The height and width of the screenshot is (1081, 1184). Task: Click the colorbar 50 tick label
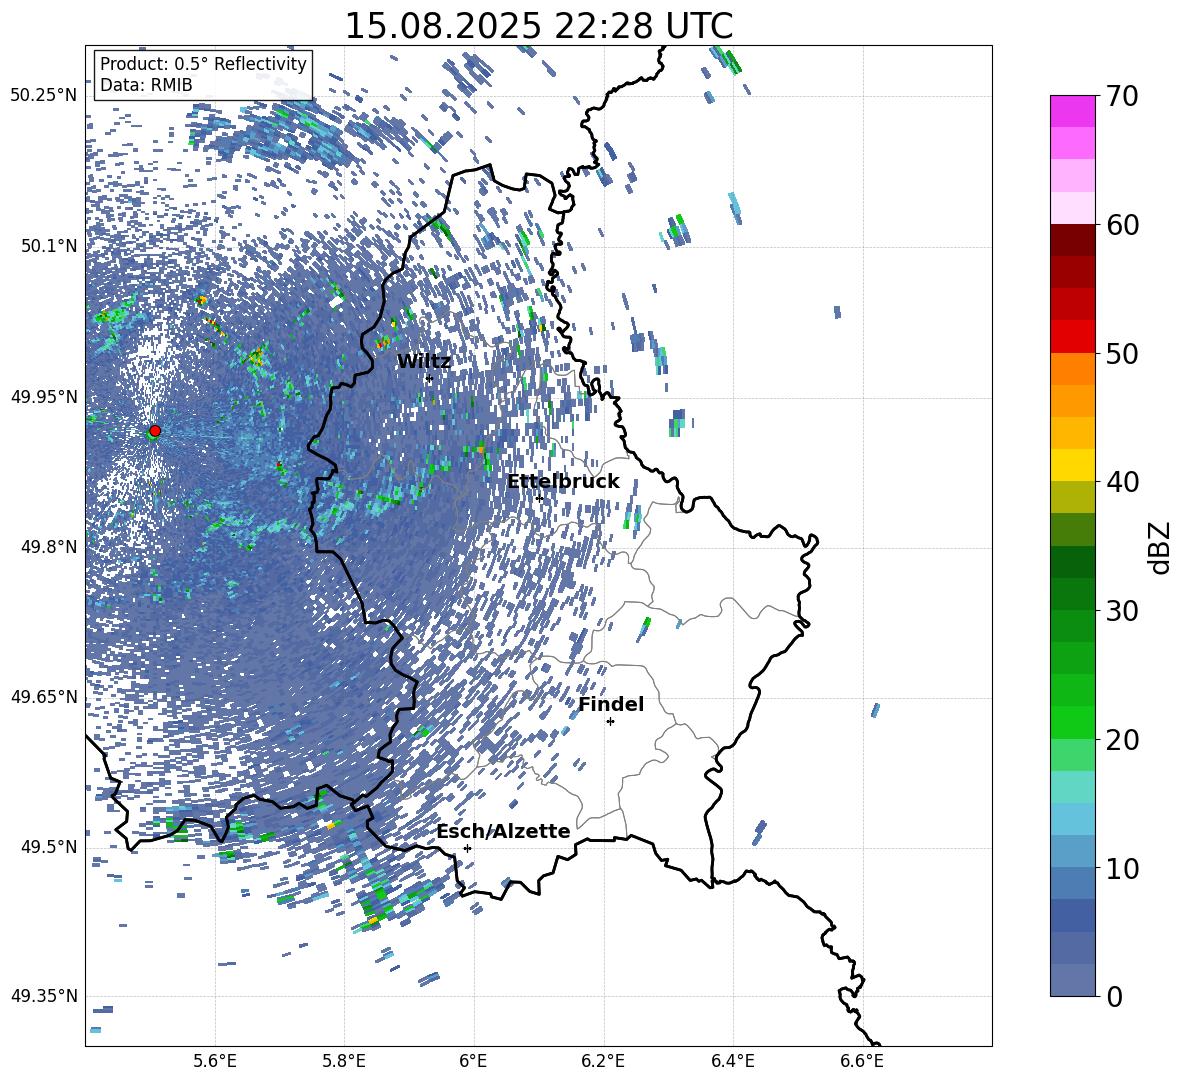pos(1122,353)
